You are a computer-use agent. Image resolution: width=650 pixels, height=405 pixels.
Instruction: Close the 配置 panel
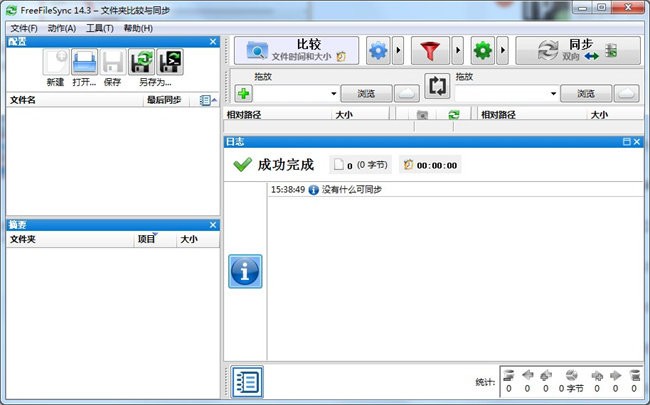pos(213,42)
